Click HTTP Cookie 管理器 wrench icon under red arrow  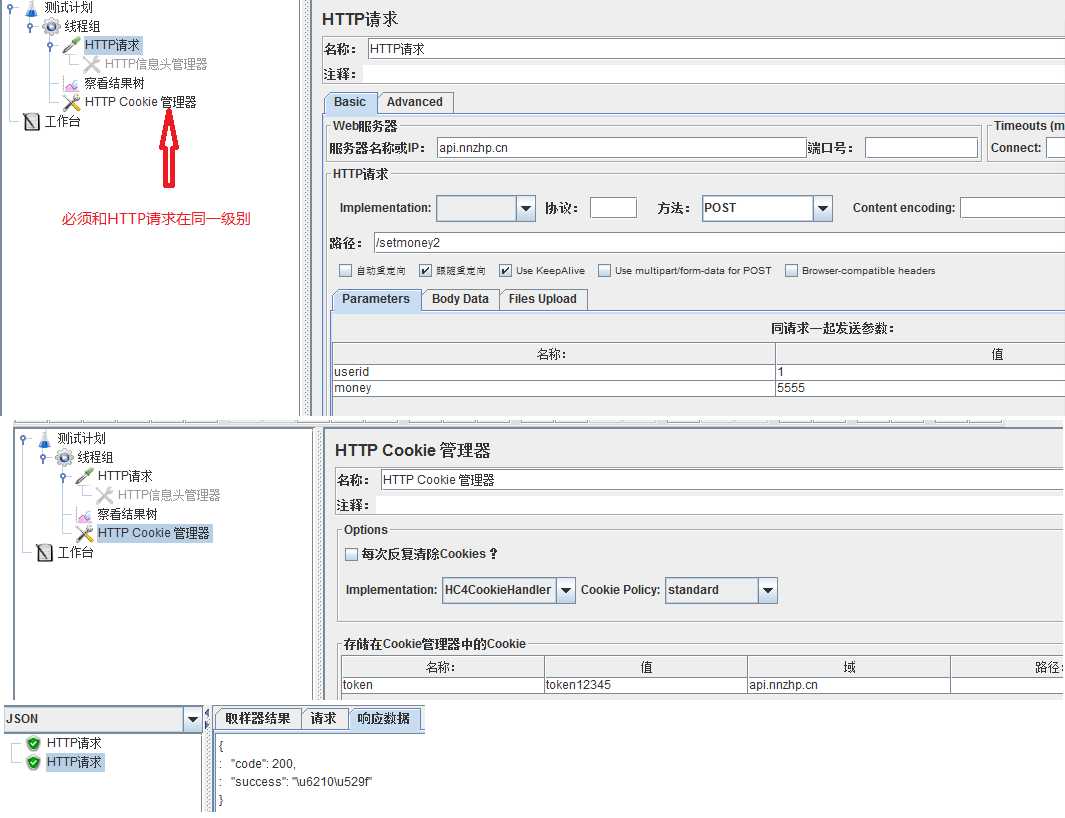[71, 103]
